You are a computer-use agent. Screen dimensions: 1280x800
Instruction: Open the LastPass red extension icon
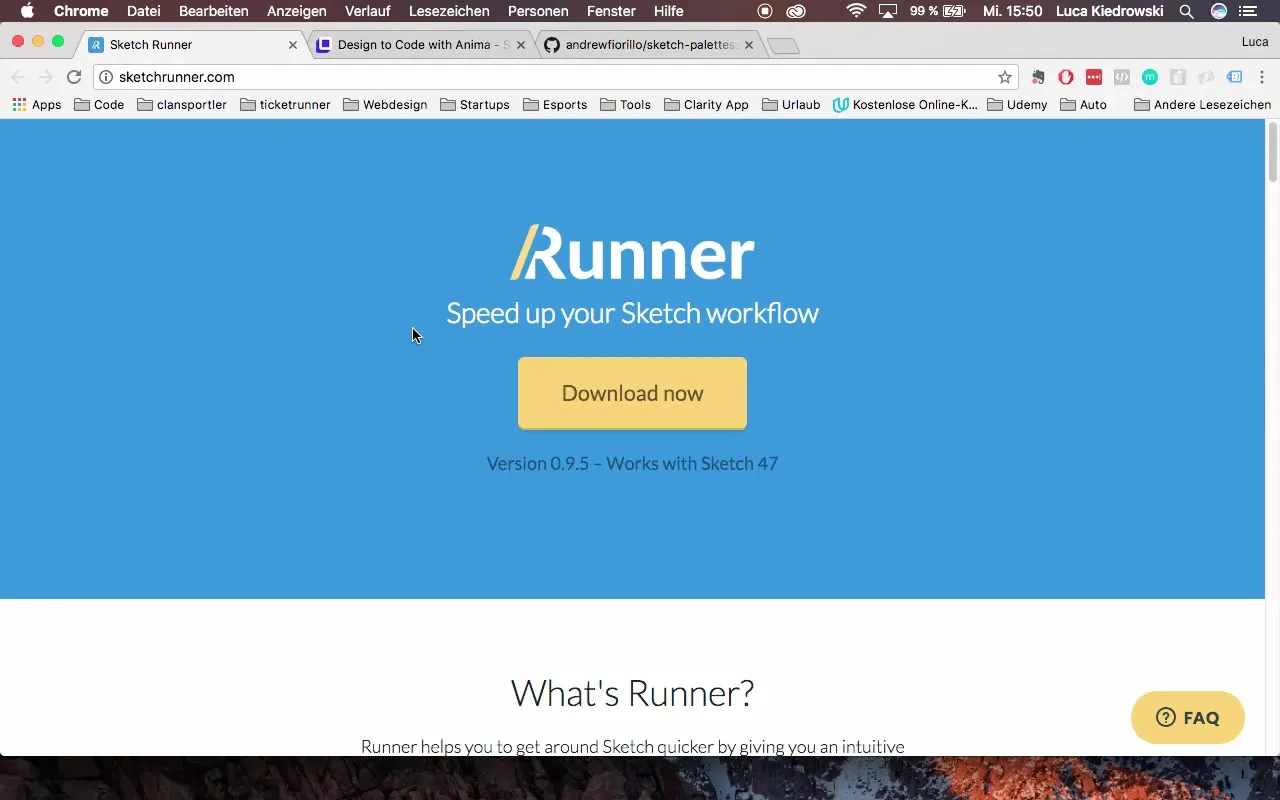click(1094, 77)
